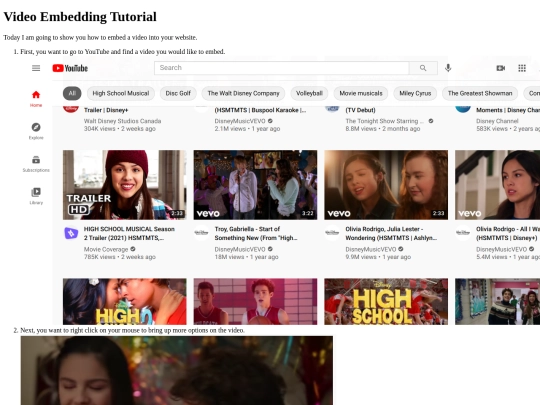Open the TRAILER HD video thumbnail
540x405 pixels.
click(125, 185)
